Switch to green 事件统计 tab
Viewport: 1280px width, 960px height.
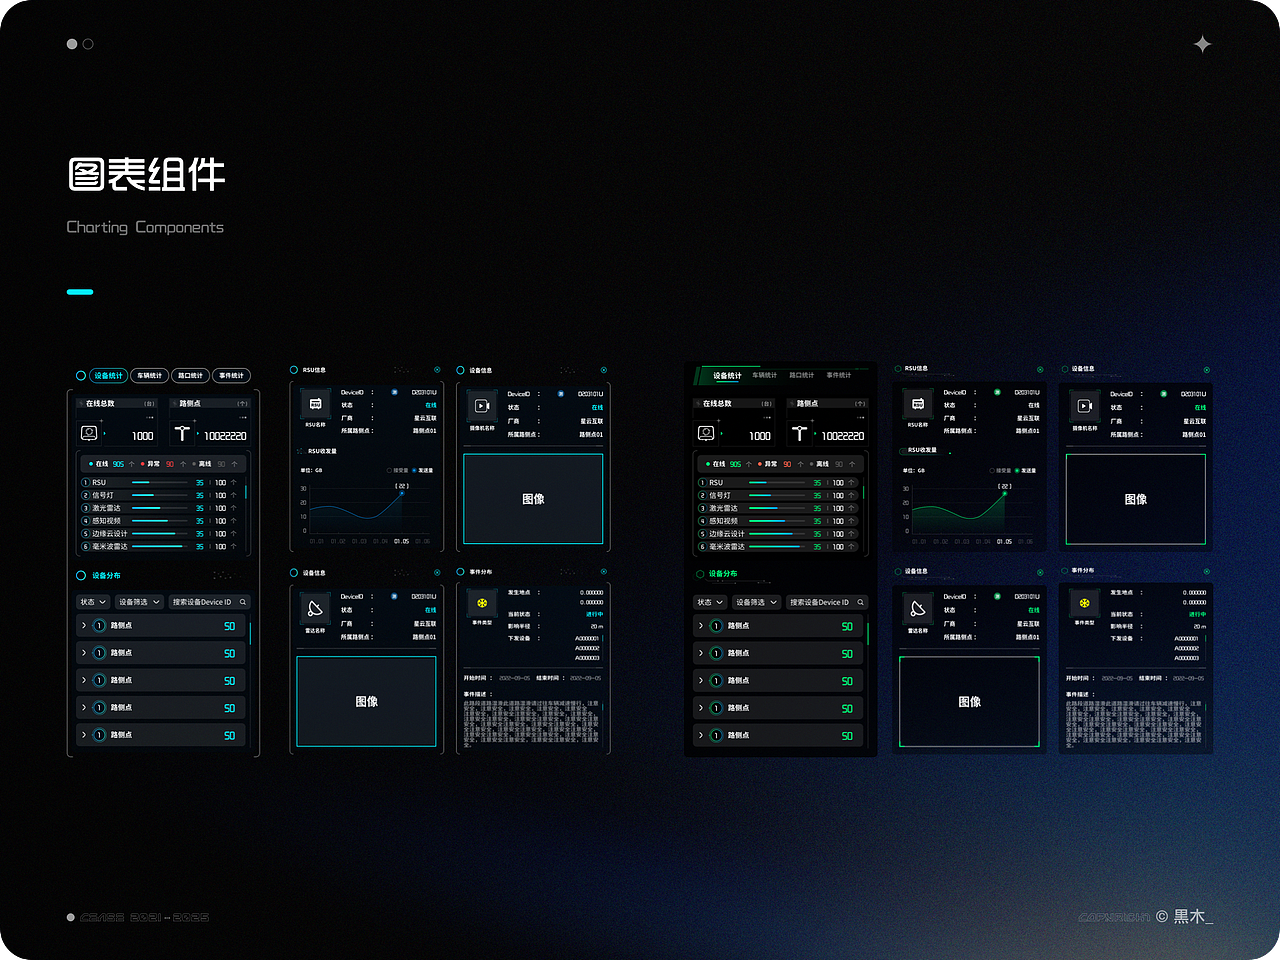tap(839, 375)
